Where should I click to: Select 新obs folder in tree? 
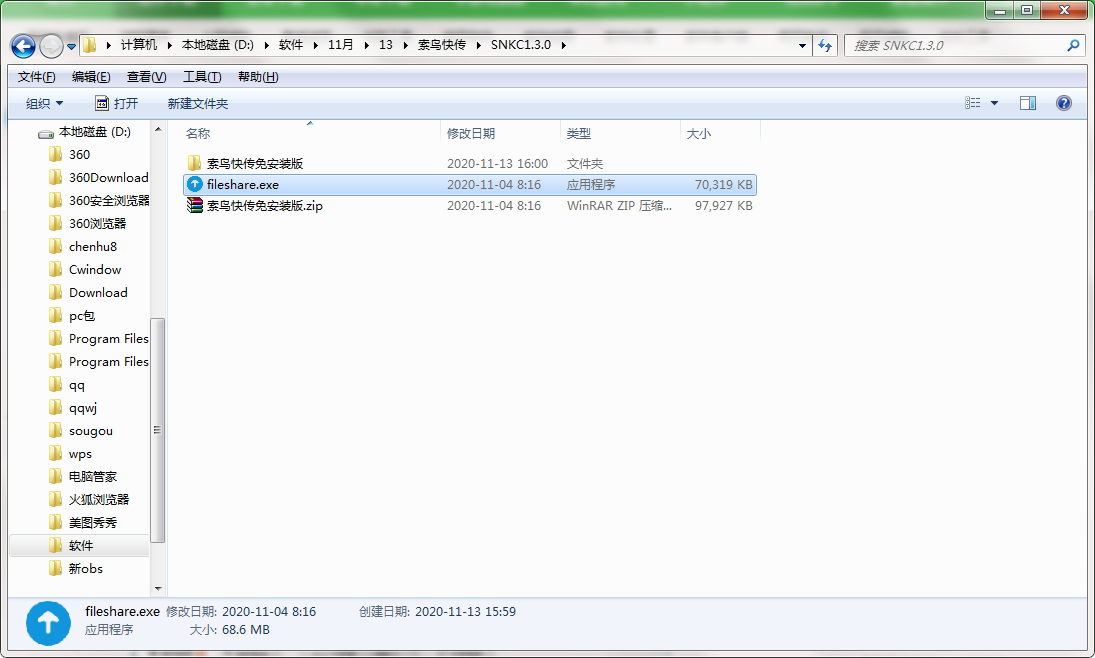pyautogui.click(x=86, y=569)
